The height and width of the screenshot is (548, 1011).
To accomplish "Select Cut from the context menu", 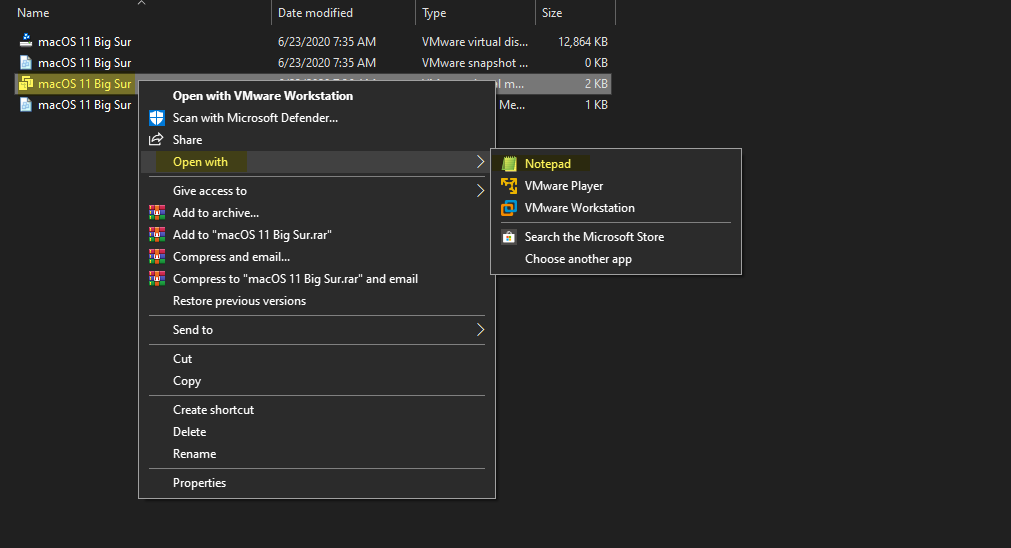I will pyautogui.click(x=182, y=358).
